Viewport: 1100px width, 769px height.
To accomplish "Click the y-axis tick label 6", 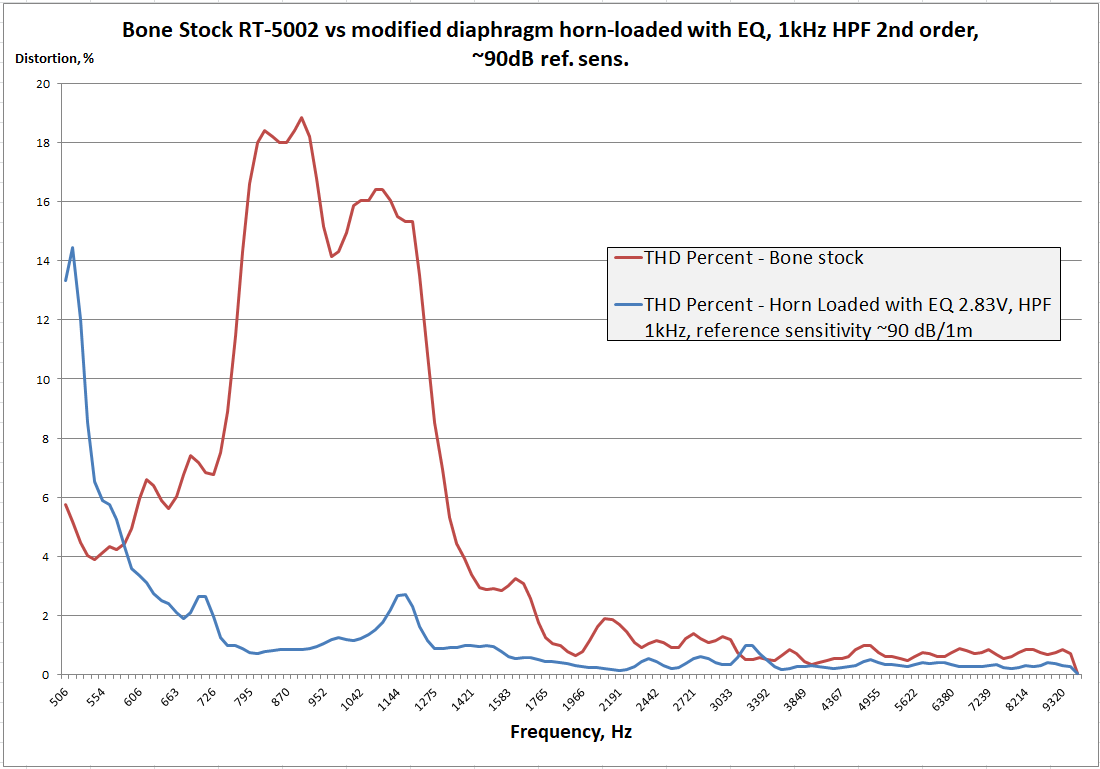I will click(x=45, y=498).
